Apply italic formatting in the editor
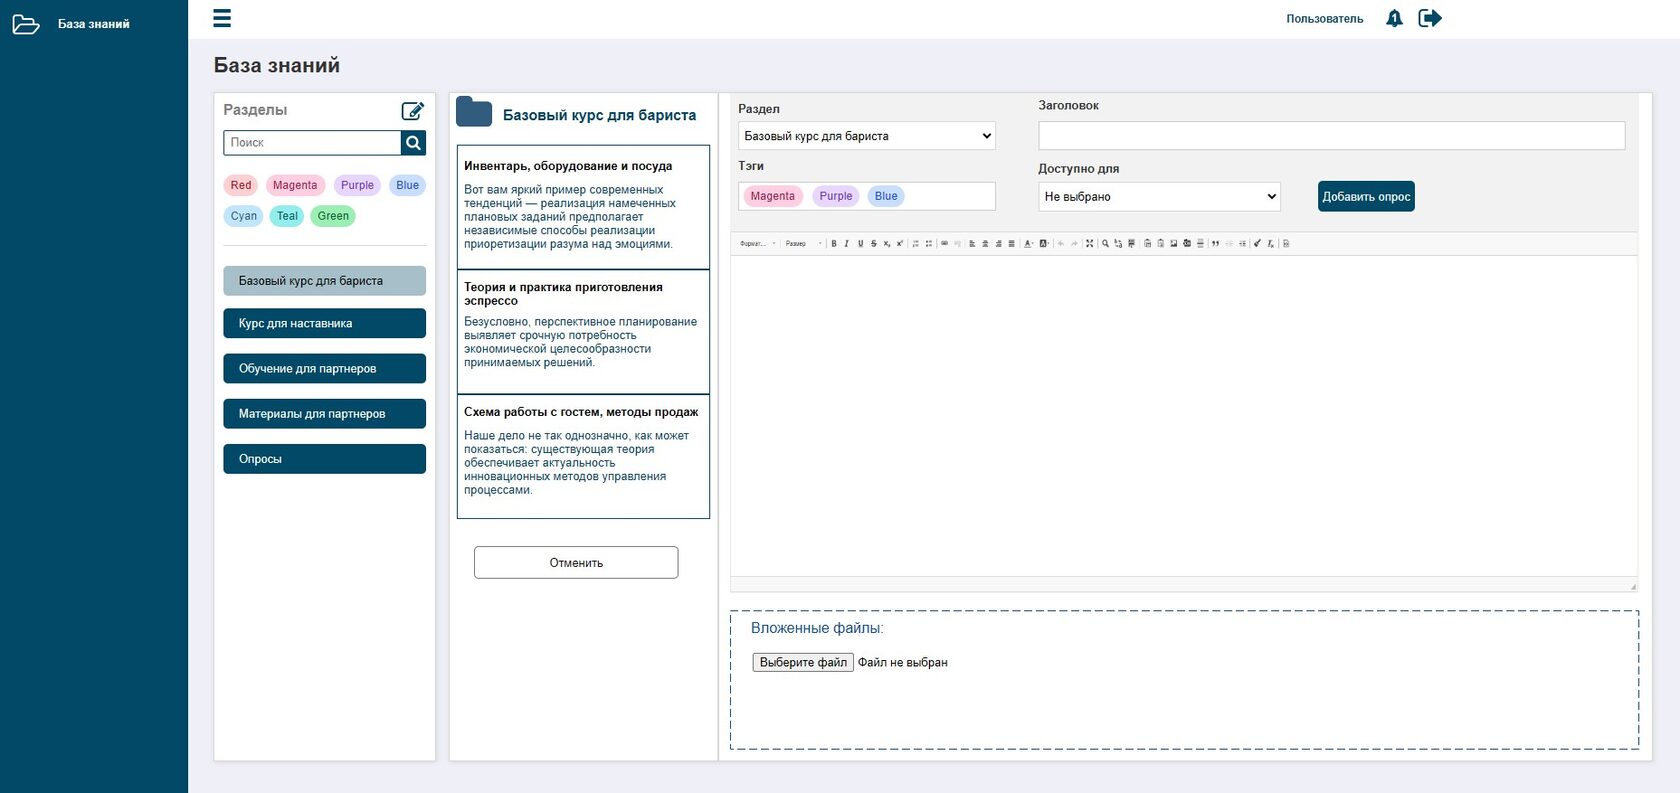This screenshot has width=1680, height=793. click(846, 243)
